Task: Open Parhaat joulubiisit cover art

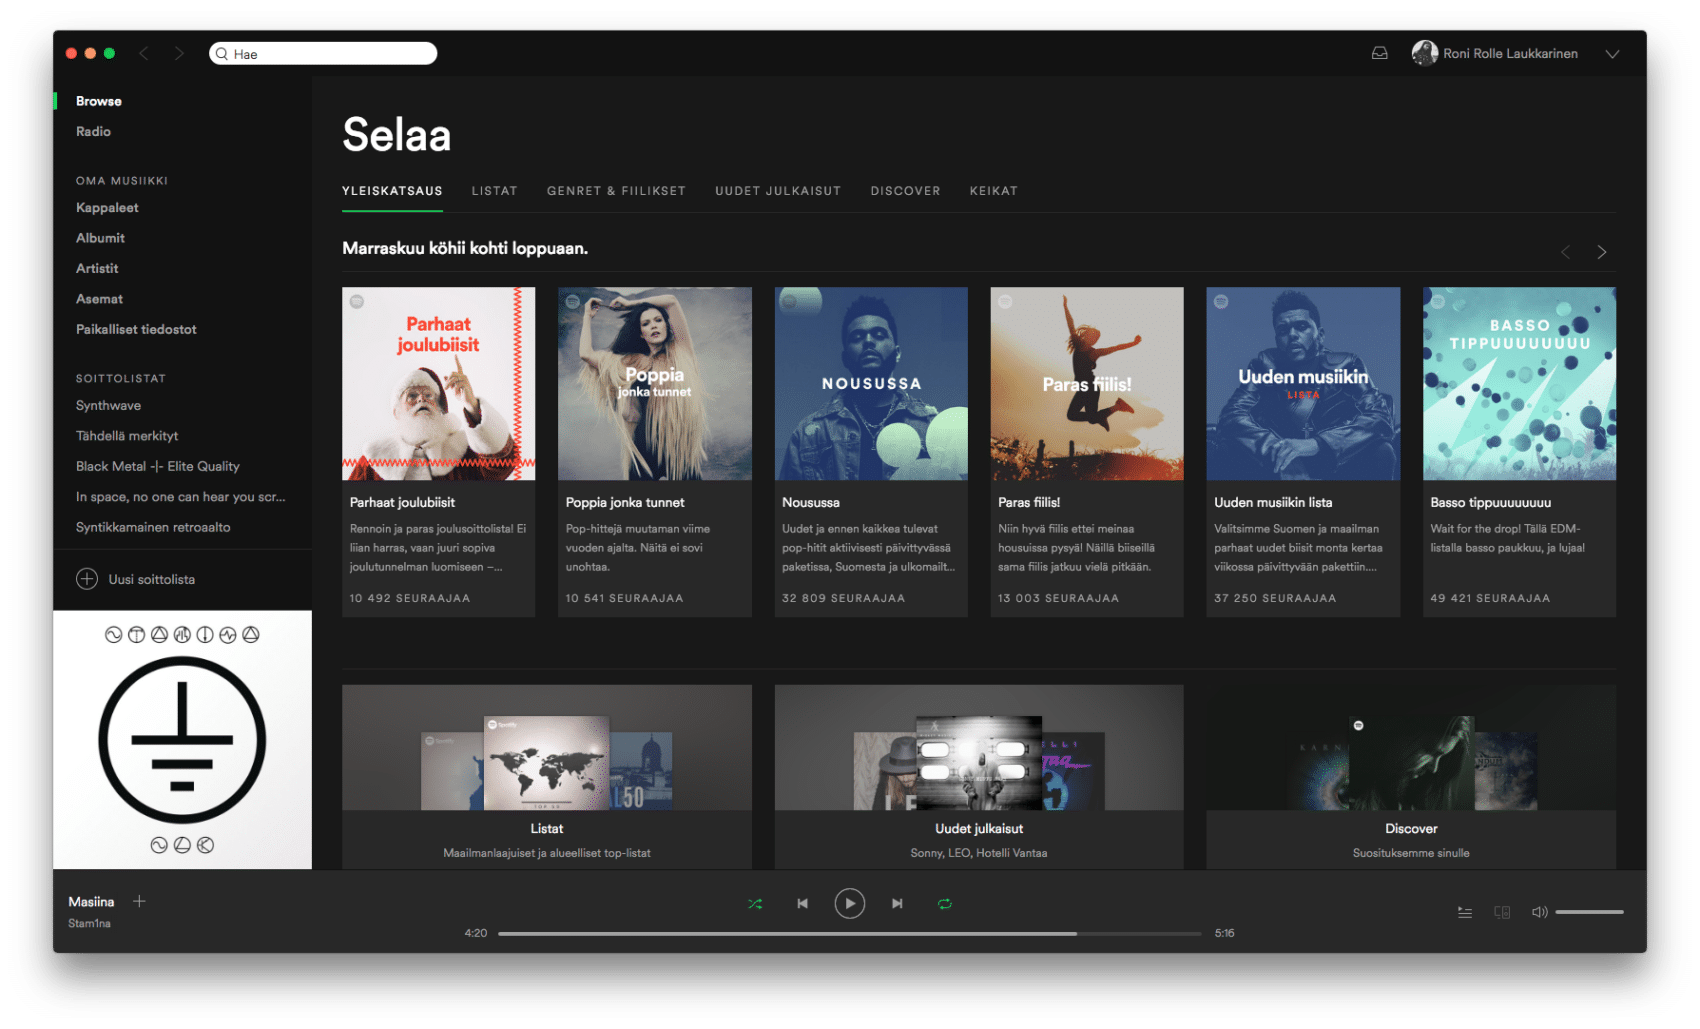Action: pos(438,384)
